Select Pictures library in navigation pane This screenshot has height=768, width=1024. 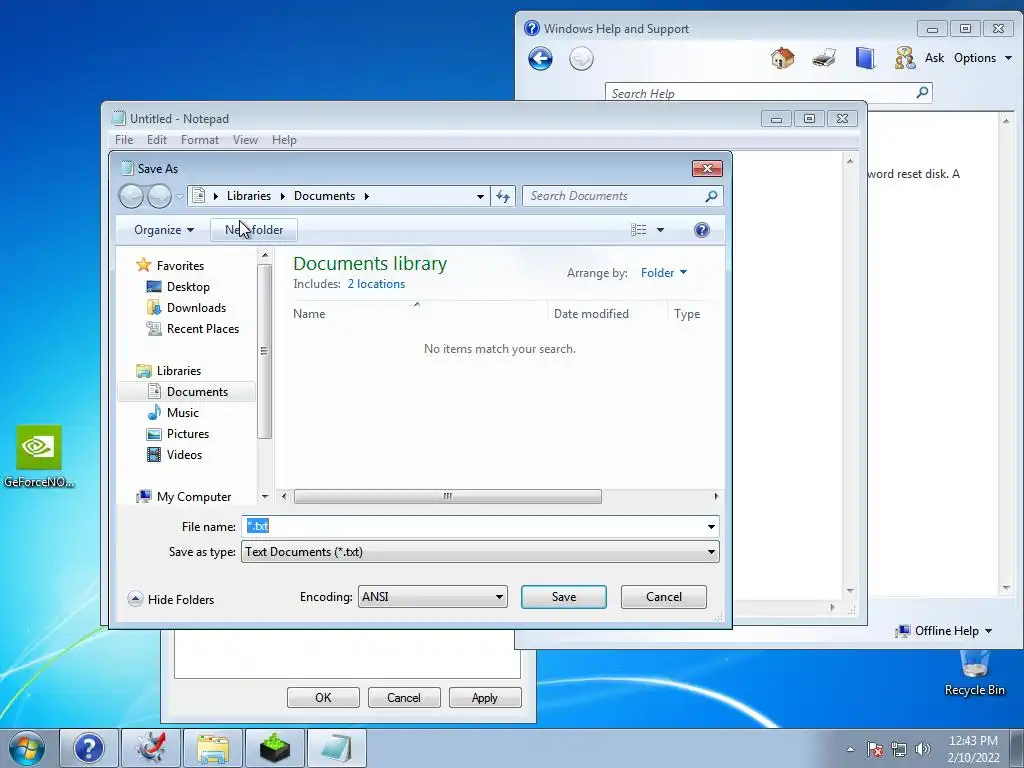pos(187,434)
